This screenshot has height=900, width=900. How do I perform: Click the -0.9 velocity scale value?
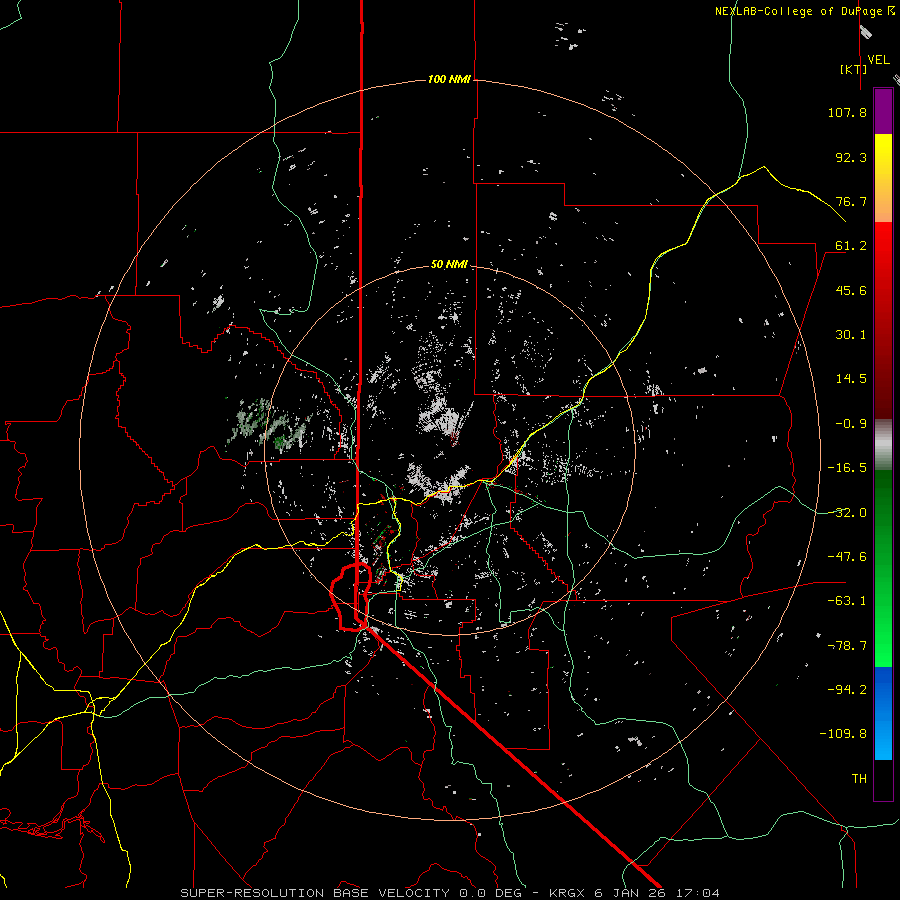[851, 424]
